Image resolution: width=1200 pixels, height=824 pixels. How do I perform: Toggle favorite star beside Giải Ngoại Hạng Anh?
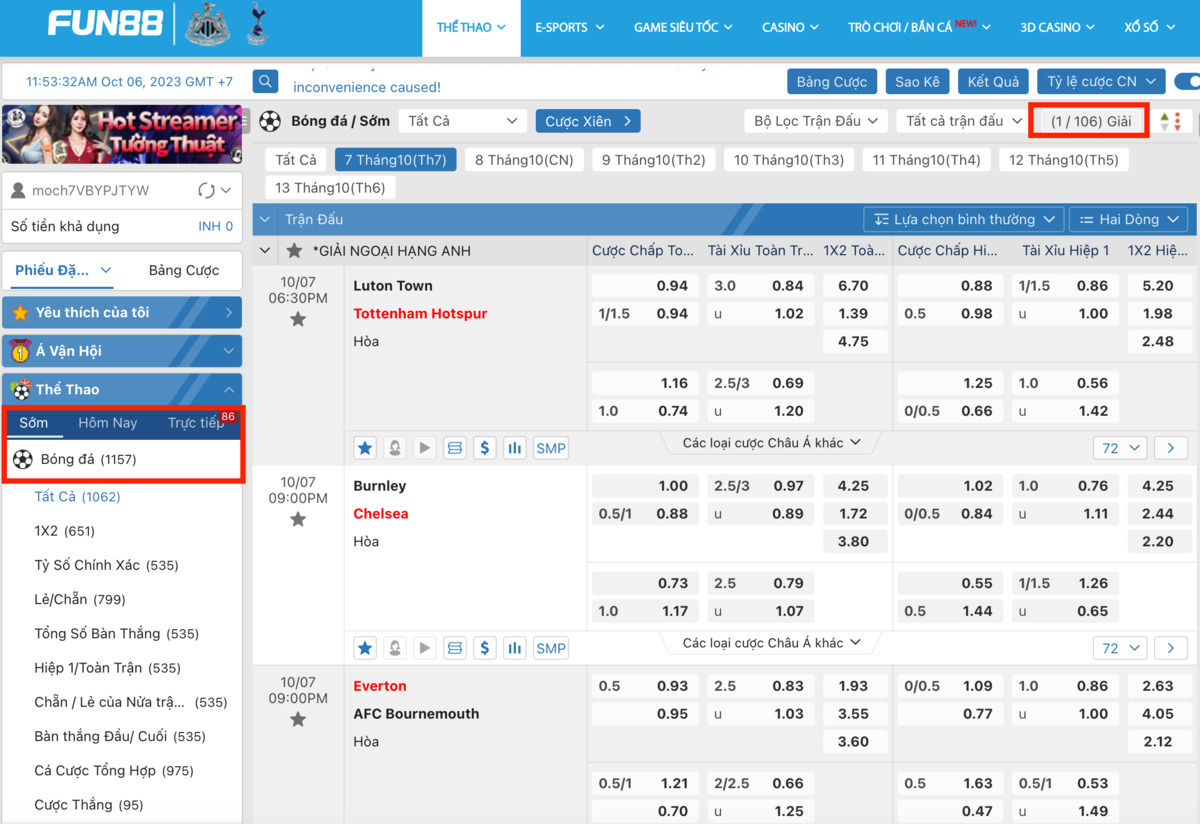point(294,251)
